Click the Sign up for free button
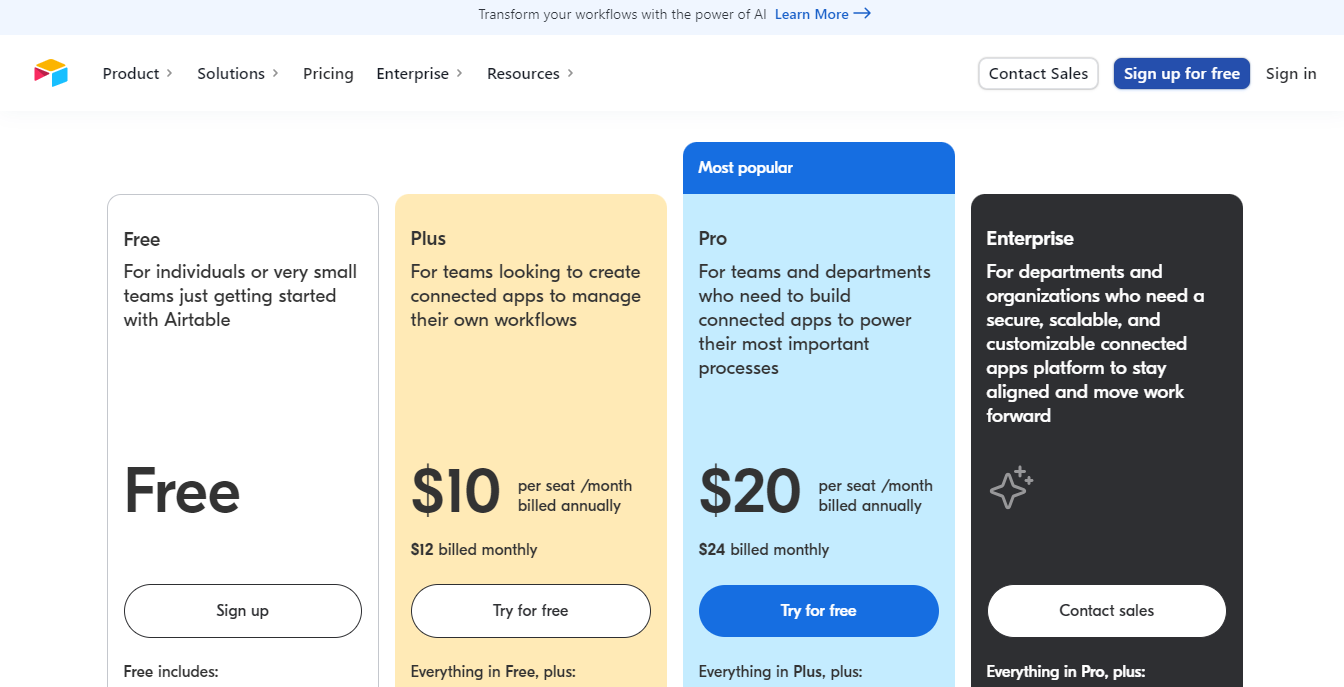1344x687 pixels. 1181,73
